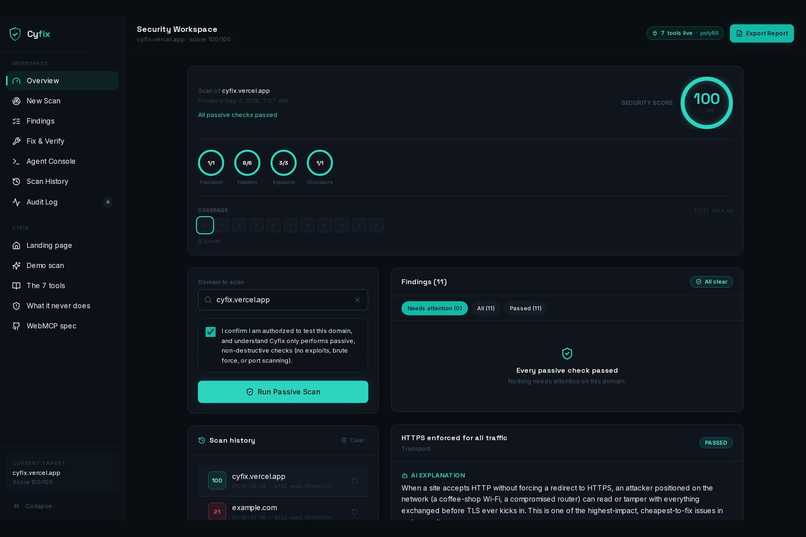Click the Findings list icon
The height and width of the screenshot is (537, 806).
point(16,121)
